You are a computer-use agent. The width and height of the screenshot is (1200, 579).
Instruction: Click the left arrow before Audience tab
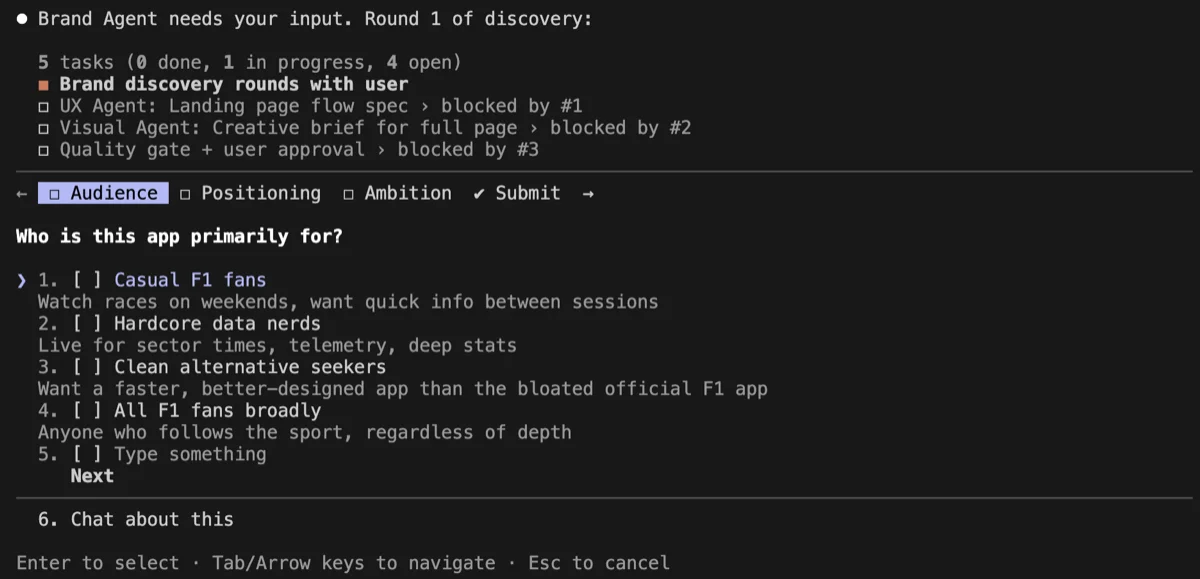point(22,194)
